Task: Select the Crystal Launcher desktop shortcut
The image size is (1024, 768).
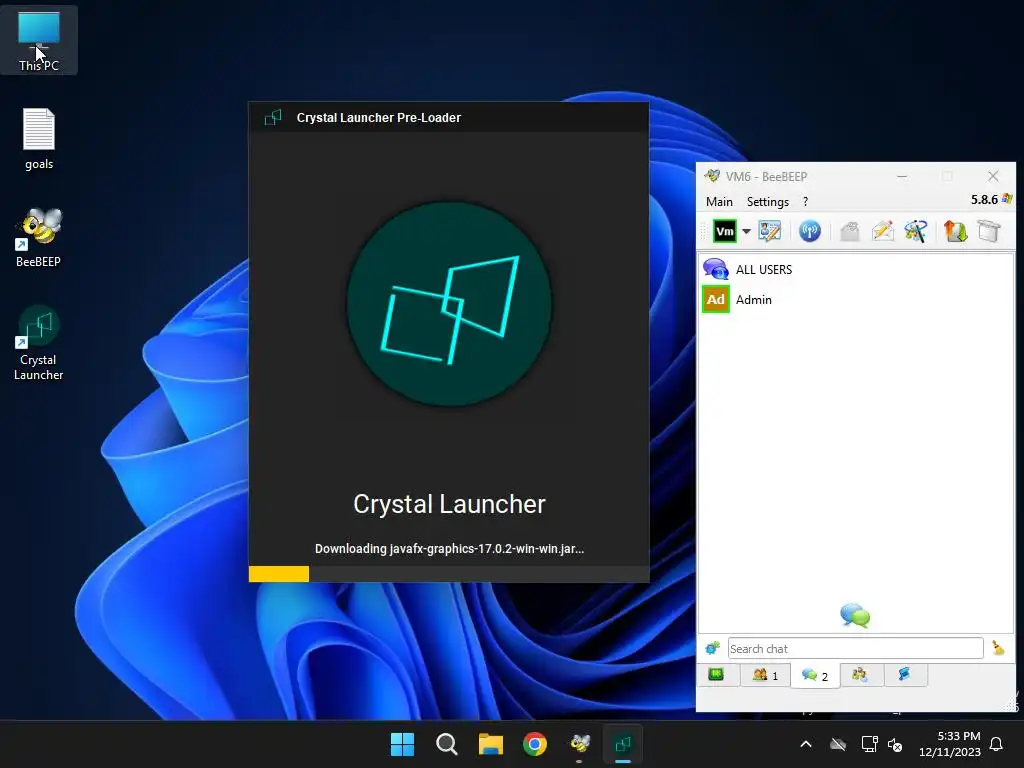Action: point(39,344)
